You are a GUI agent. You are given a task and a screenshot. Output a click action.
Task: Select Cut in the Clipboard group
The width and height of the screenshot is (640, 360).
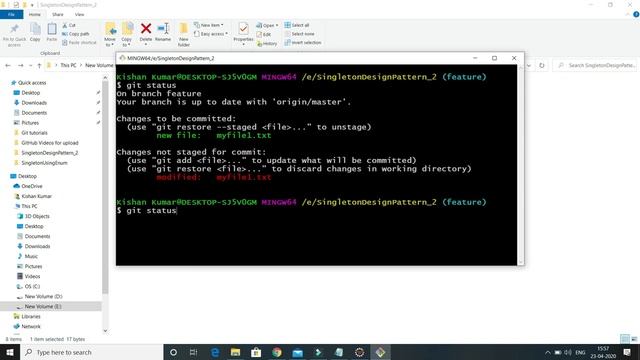pos(69,25)
